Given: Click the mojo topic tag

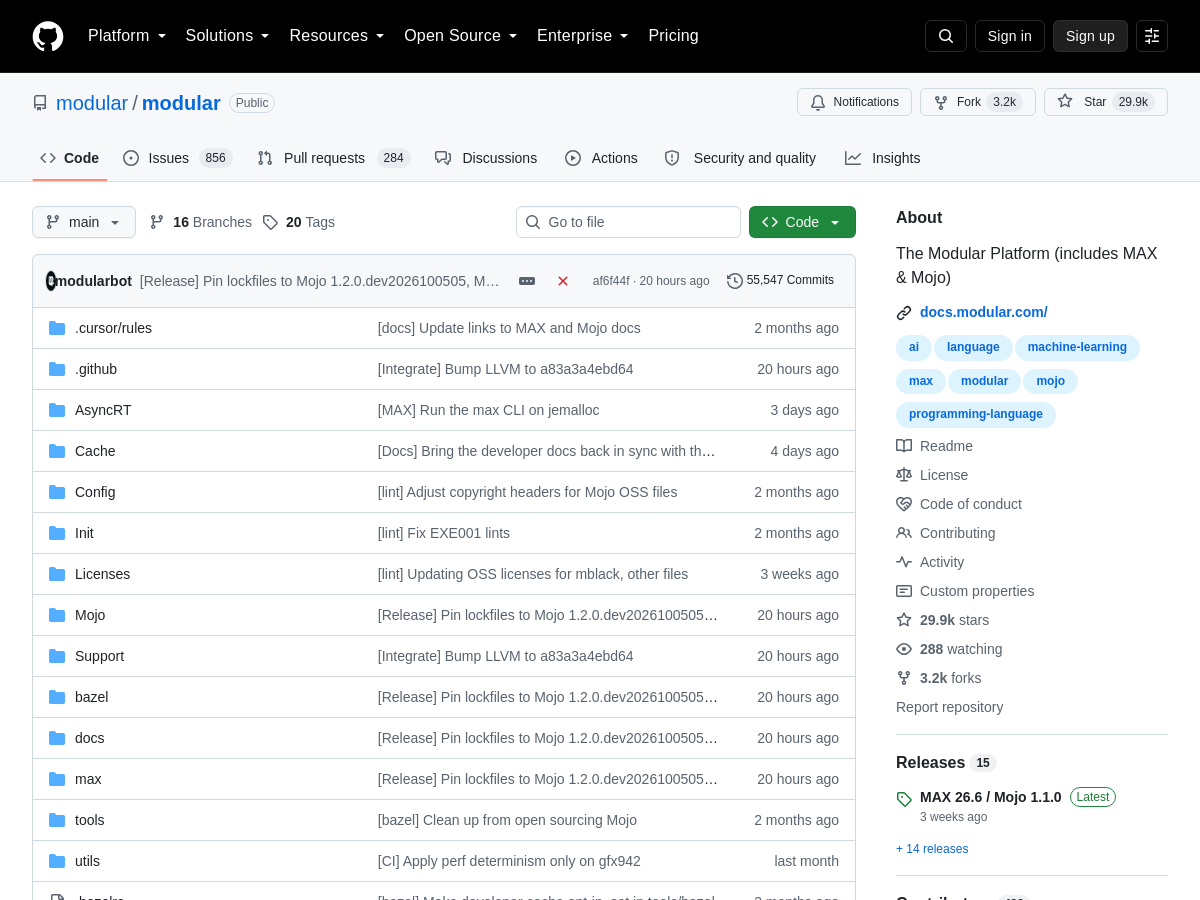Looking at the screenshot, I should point(1050,381).
